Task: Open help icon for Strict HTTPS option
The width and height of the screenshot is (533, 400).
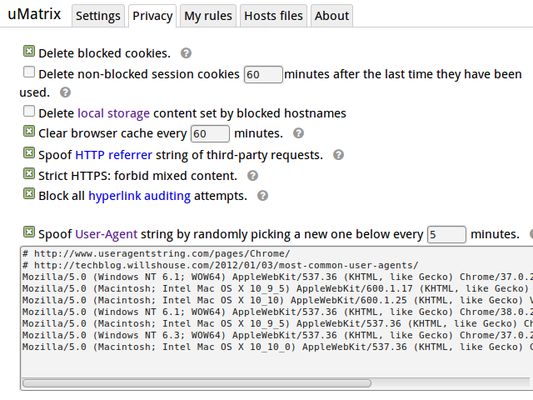Action: 253,175
